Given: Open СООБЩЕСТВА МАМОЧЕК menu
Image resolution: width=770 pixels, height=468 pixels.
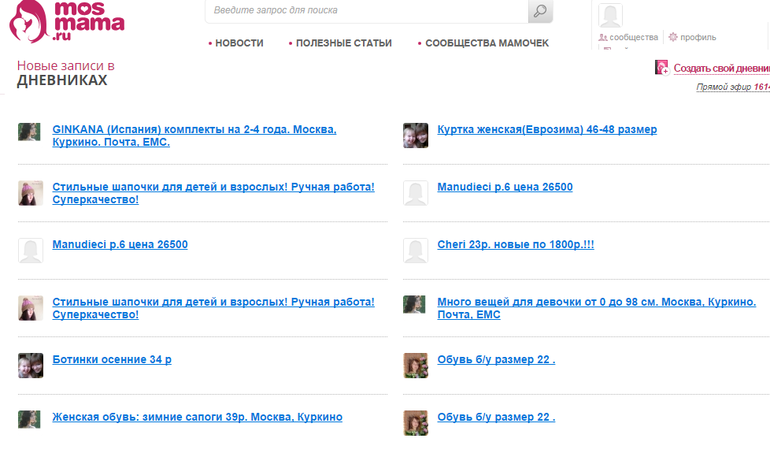Looking at the screenshot, I should [486, 43].
